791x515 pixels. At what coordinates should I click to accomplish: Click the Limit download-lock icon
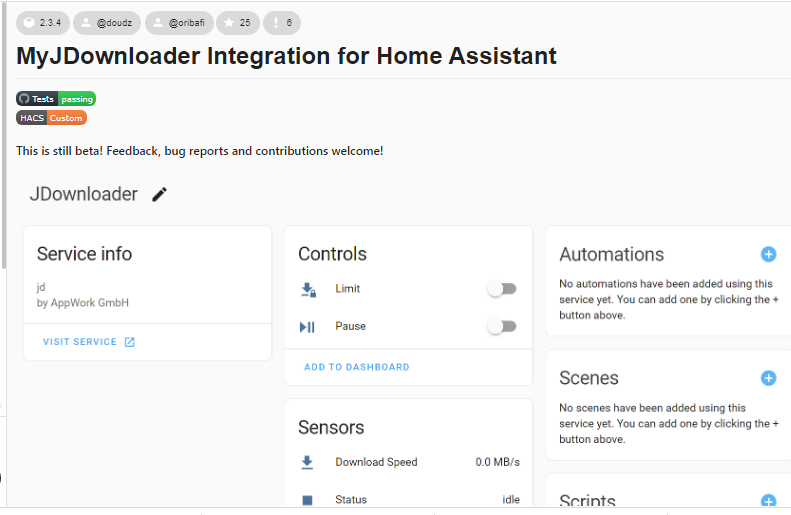tap(308, 290)
